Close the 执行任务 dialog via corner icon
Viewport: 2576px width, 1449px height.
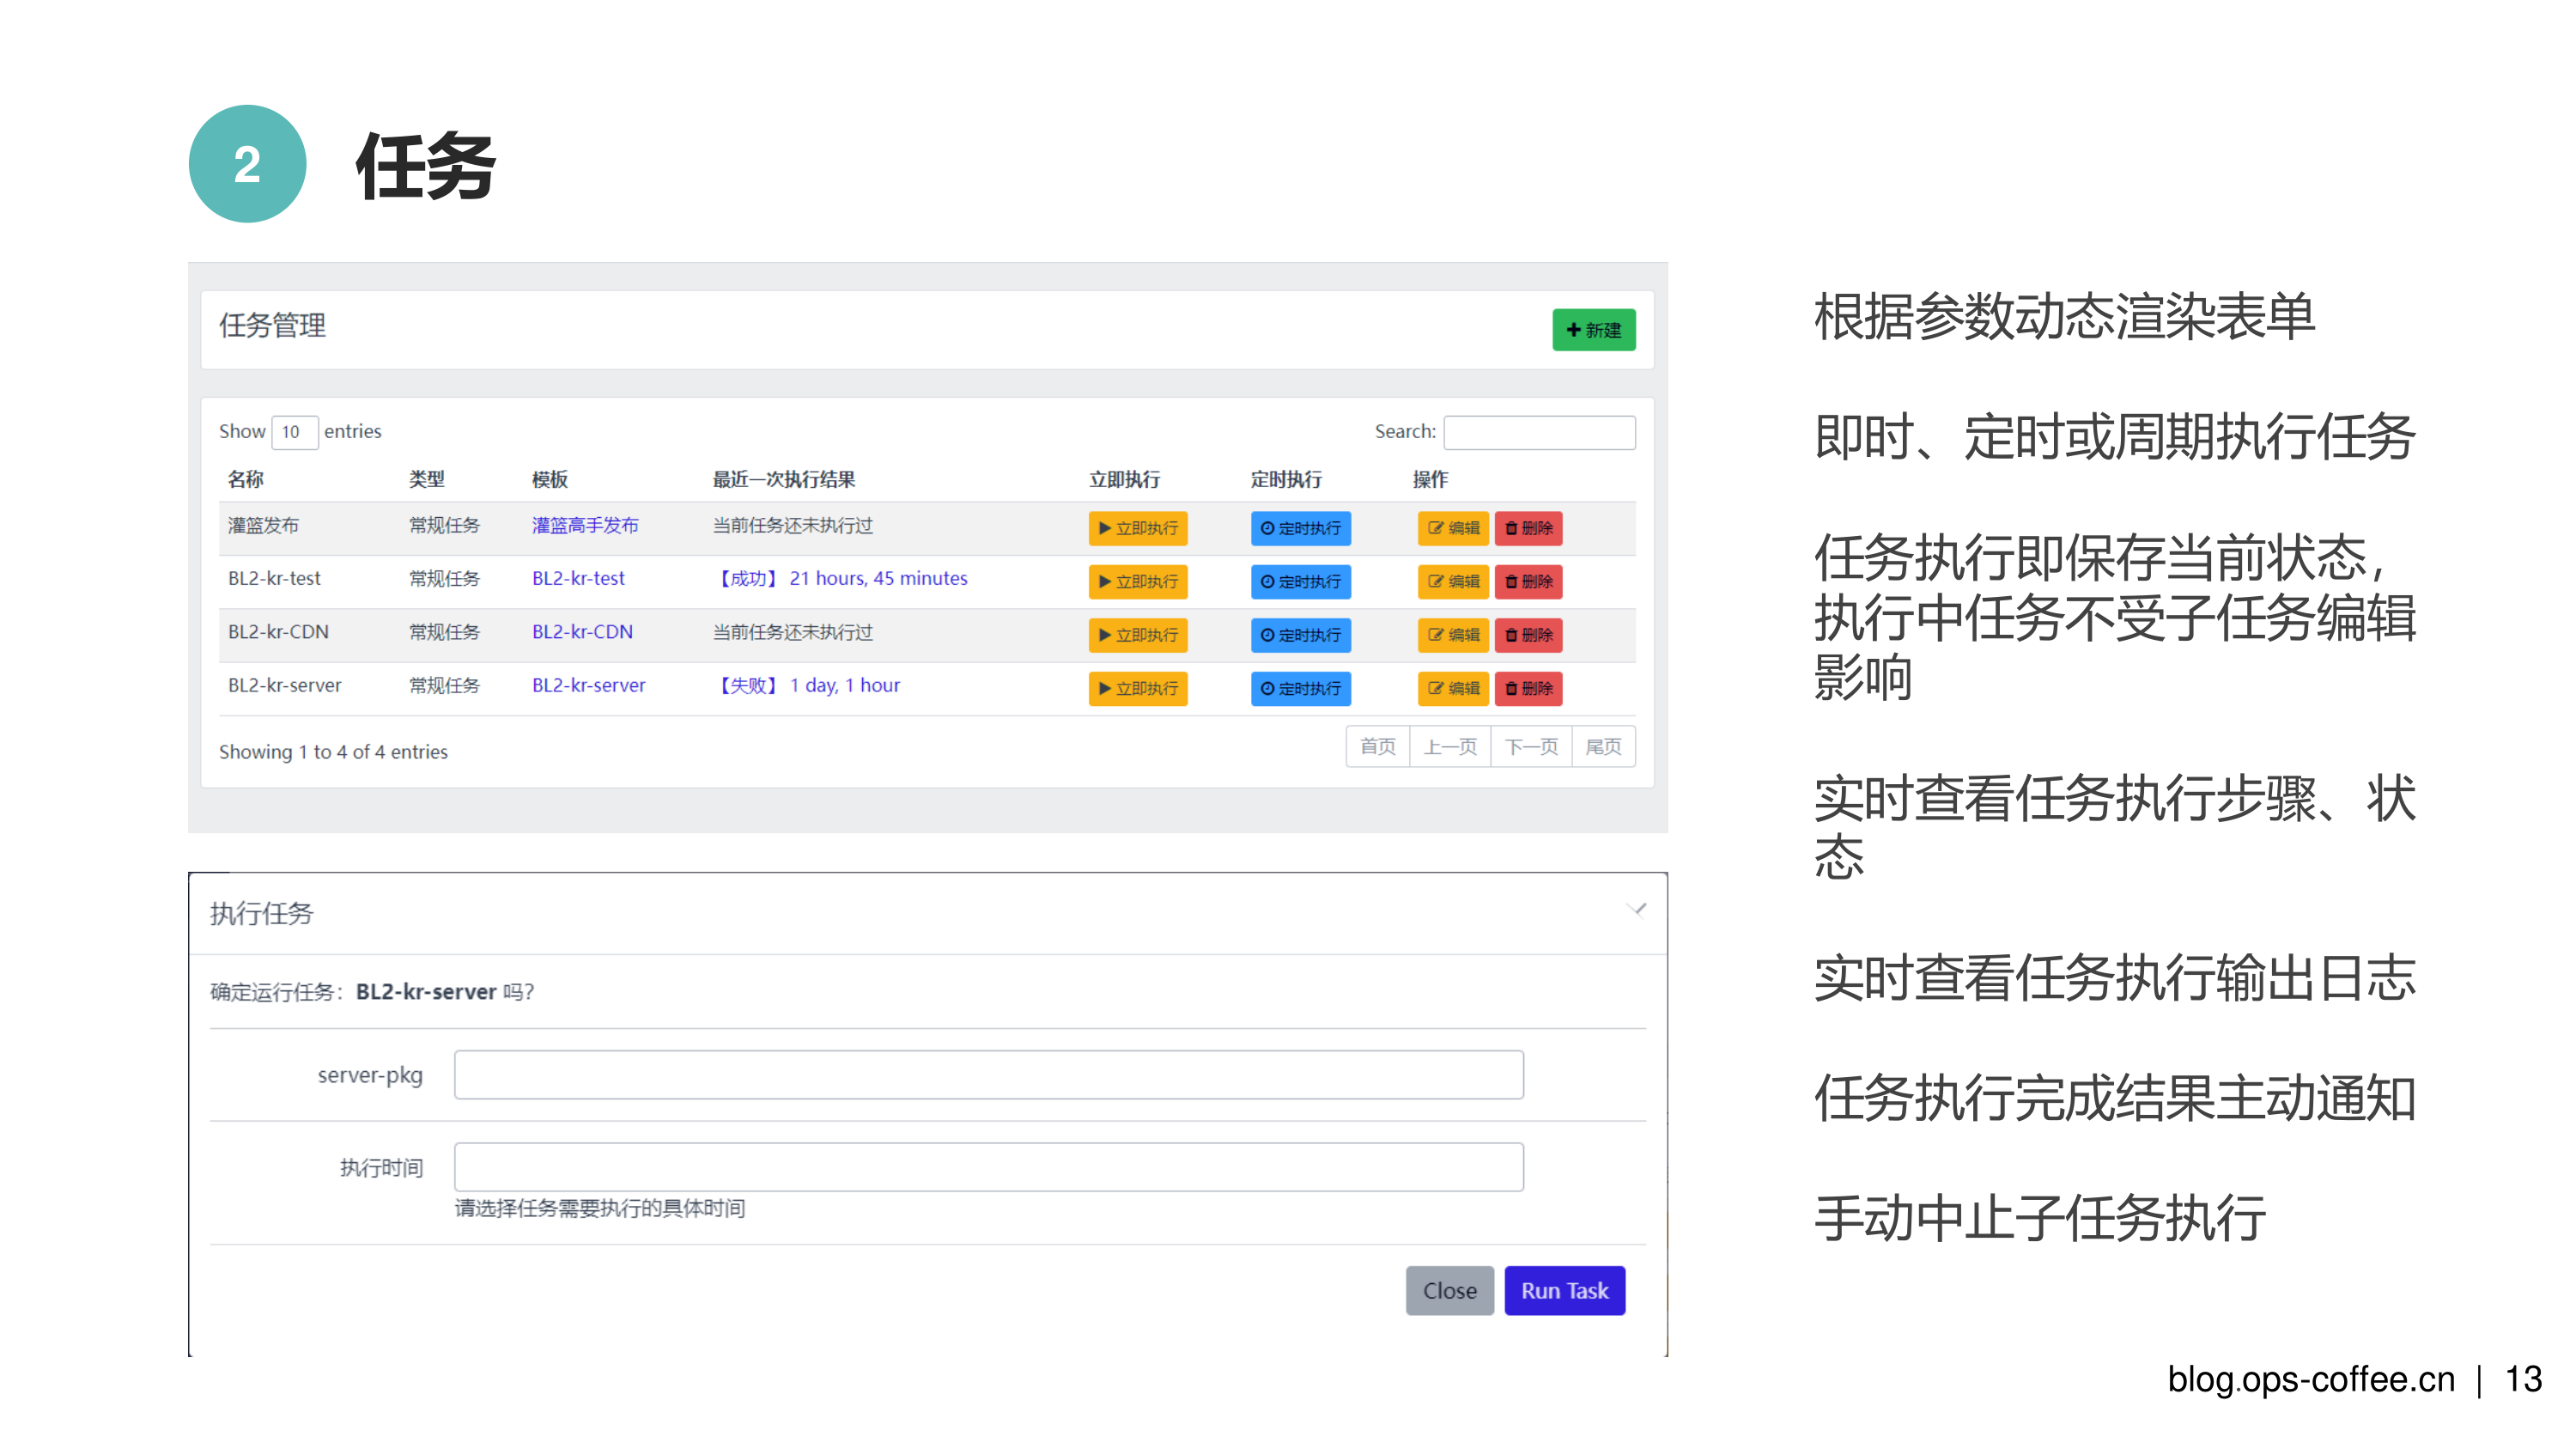tap(1636, 910)
